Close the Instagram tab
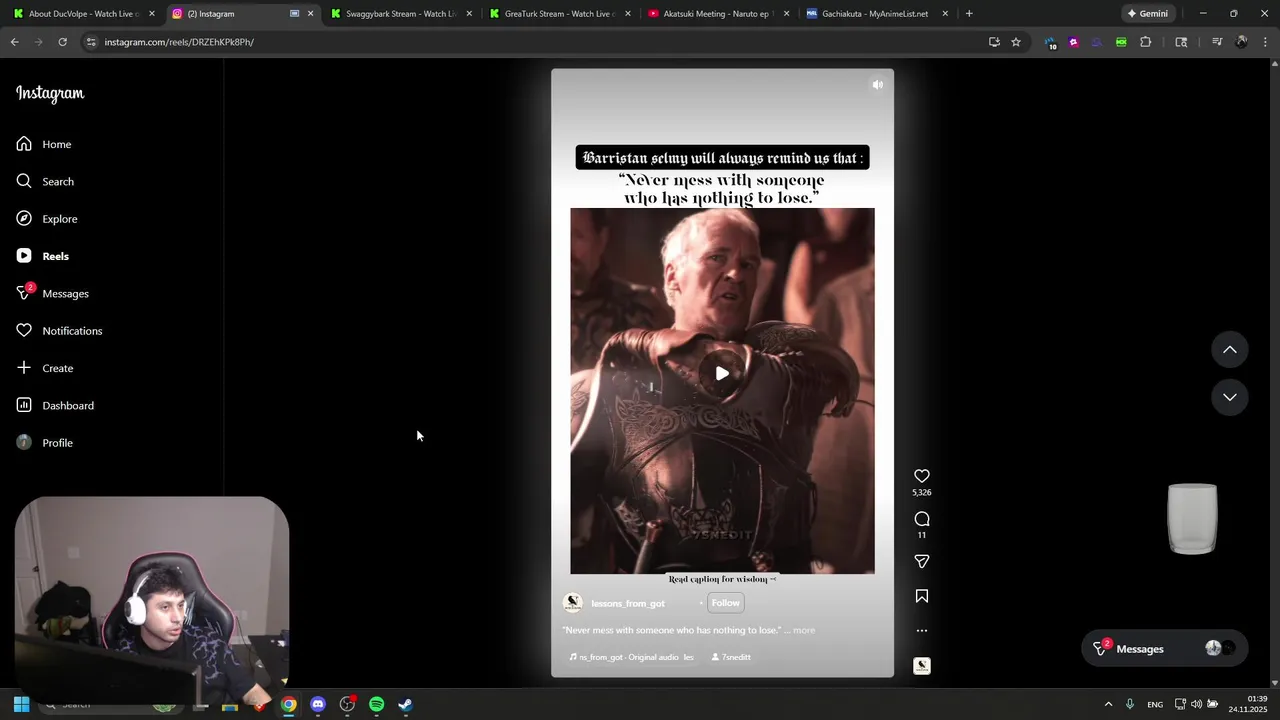The width and height of the screenshot is (1280, 720). (x=310, y=14)
